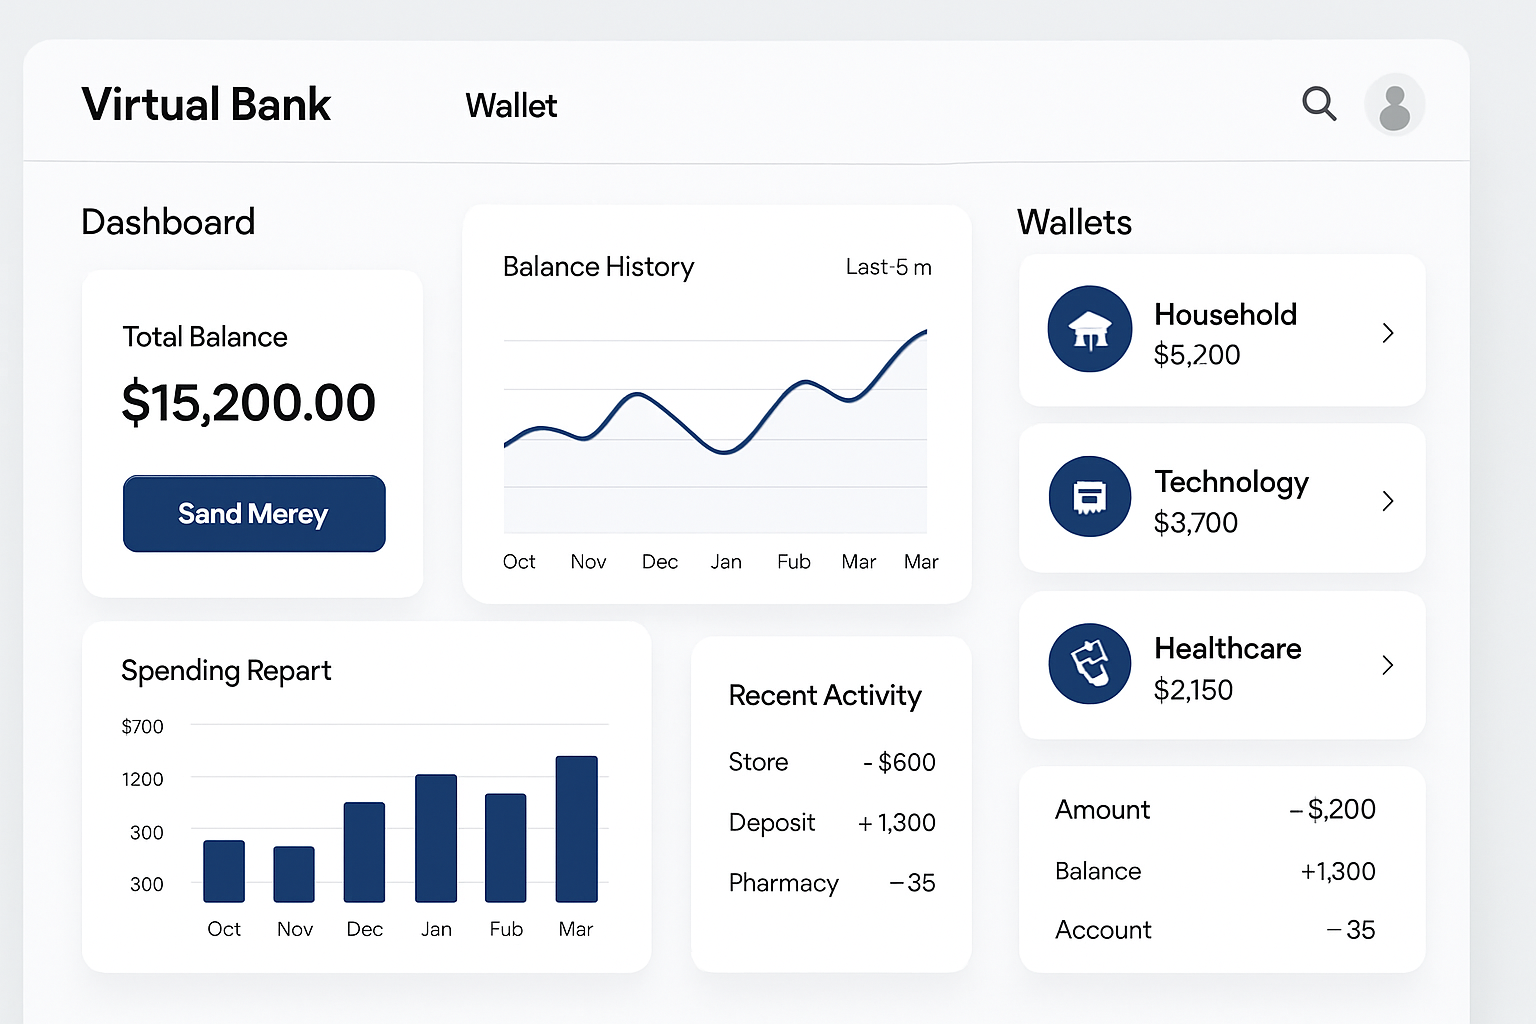Click the Mar bar in Spending Repart
Image resolution: width=1536 pixels, height=1024 pixels.
576,829
